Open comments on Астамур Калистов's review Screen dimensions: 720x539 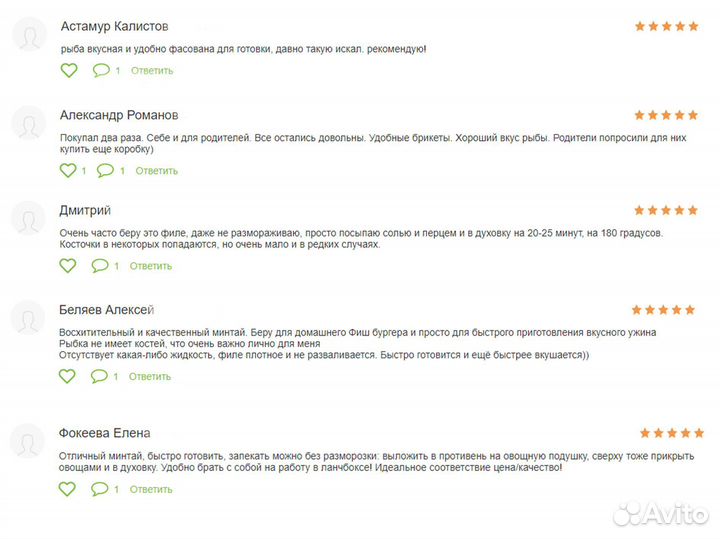[100, 71]
